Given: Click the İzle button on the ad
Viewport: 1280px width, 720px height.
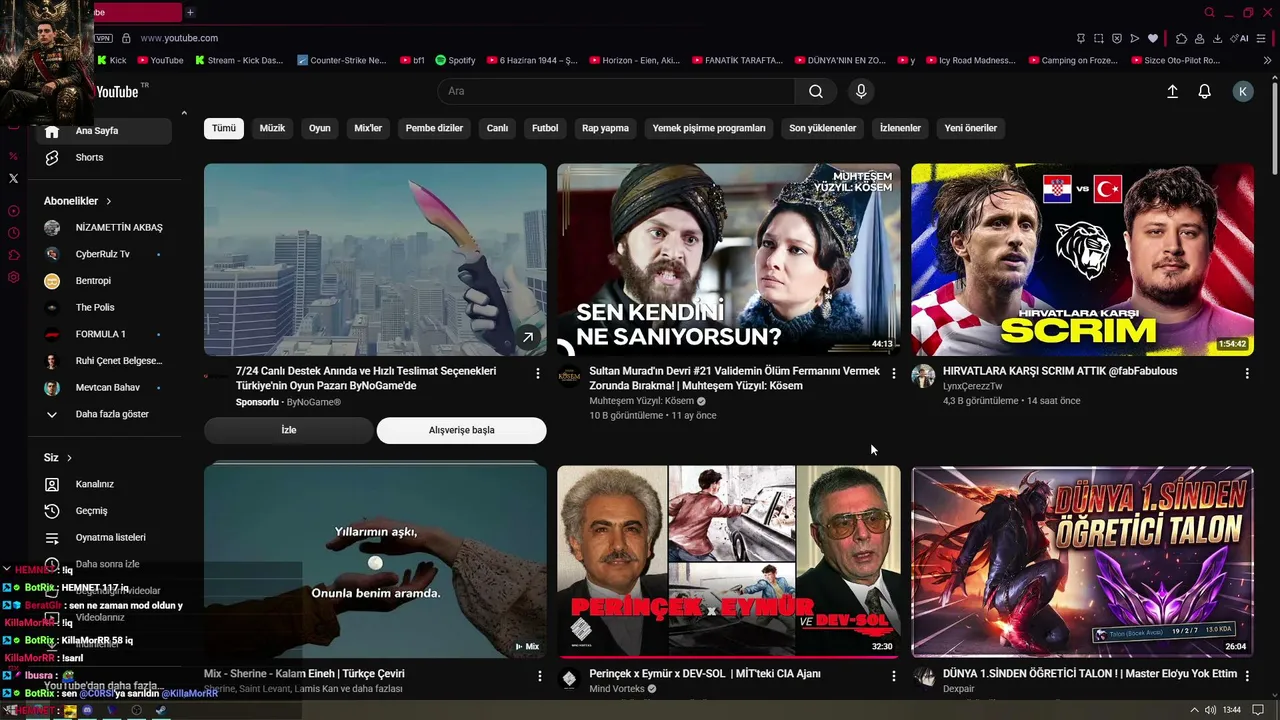Looking at the screenshot, I should tap(289, 430).
